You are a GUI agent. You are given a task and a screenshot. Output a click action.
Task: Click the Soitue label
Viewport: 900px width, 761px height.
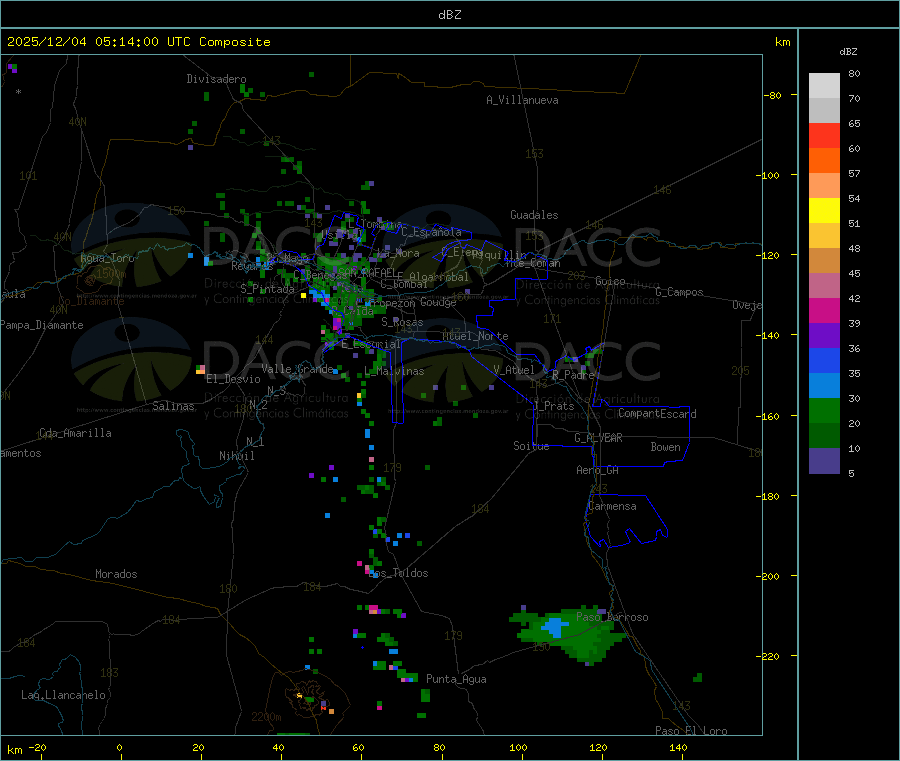coord(531,446)
